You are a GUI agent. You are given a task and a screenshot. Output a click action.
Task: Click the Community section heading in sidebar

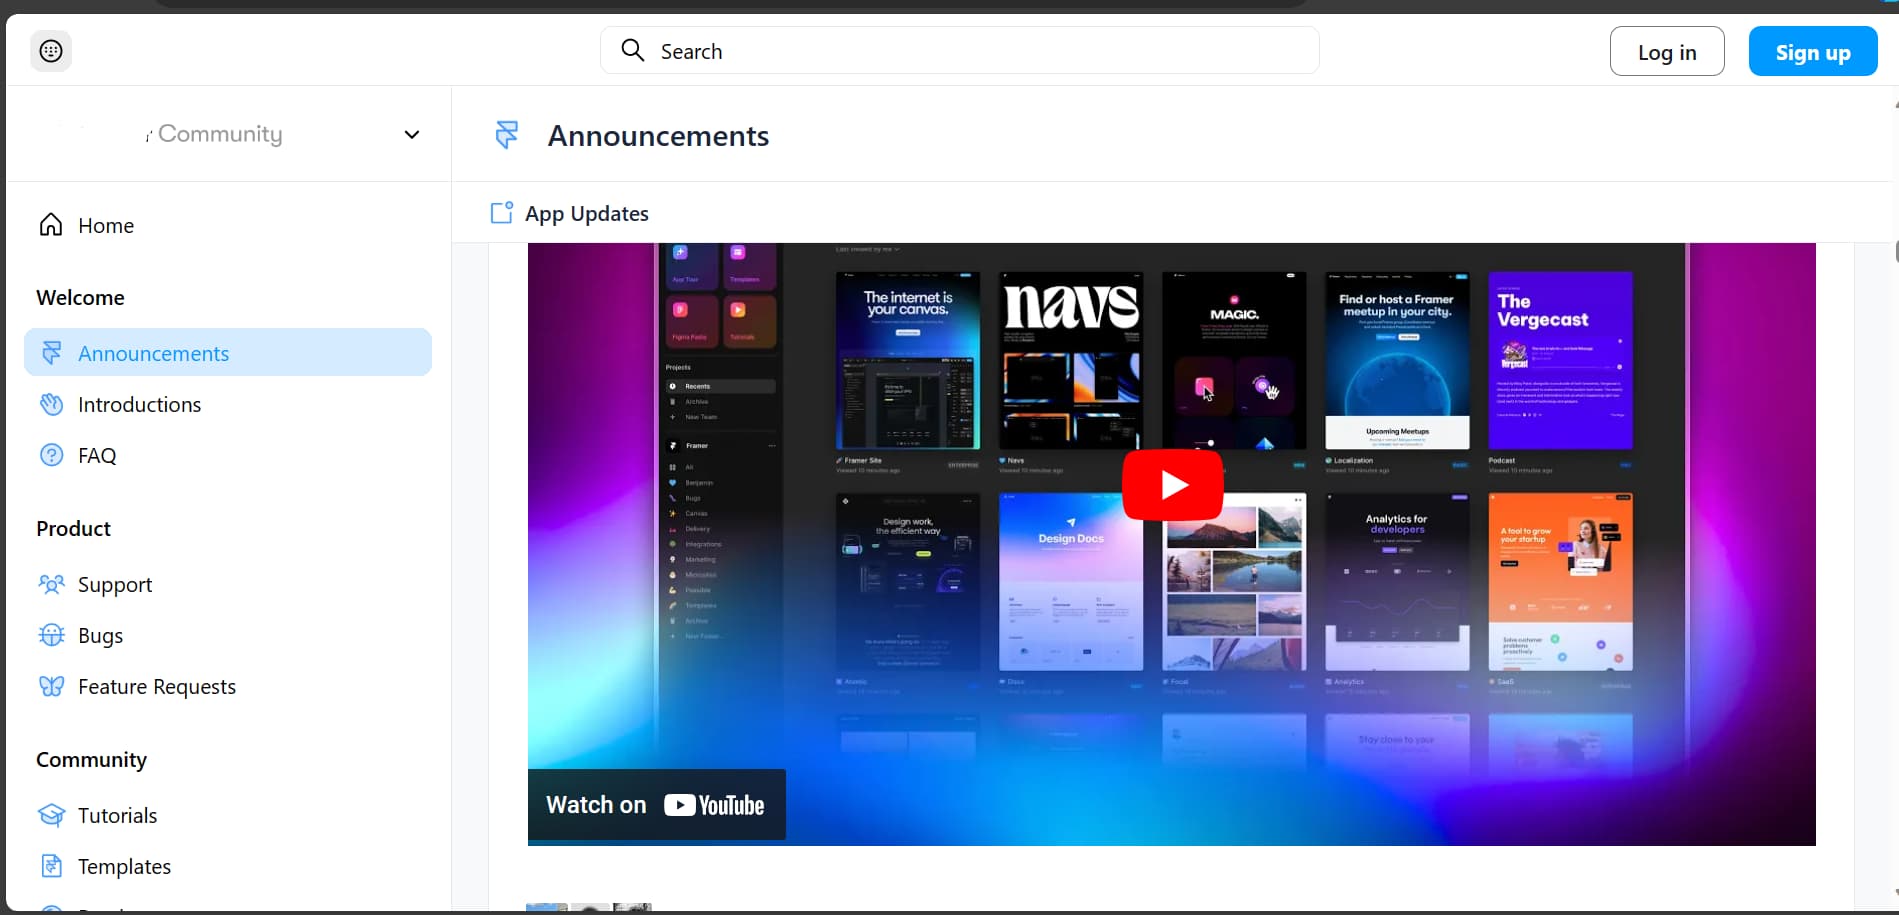[91, 759]
